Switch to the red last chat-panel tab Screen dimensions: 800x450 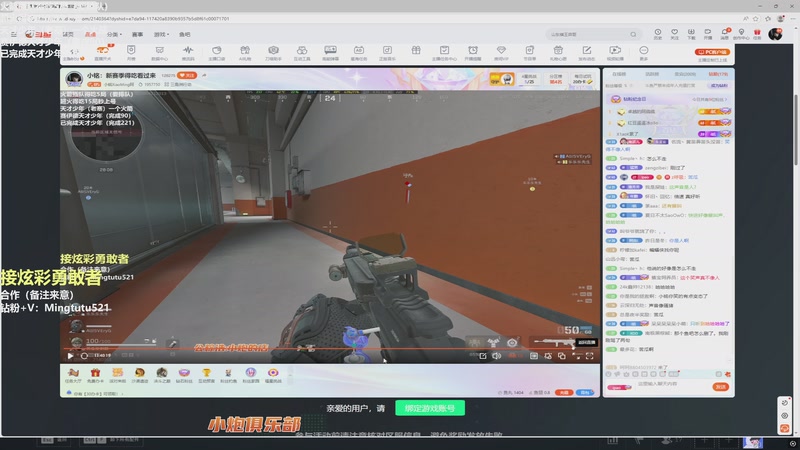(718, 74)
